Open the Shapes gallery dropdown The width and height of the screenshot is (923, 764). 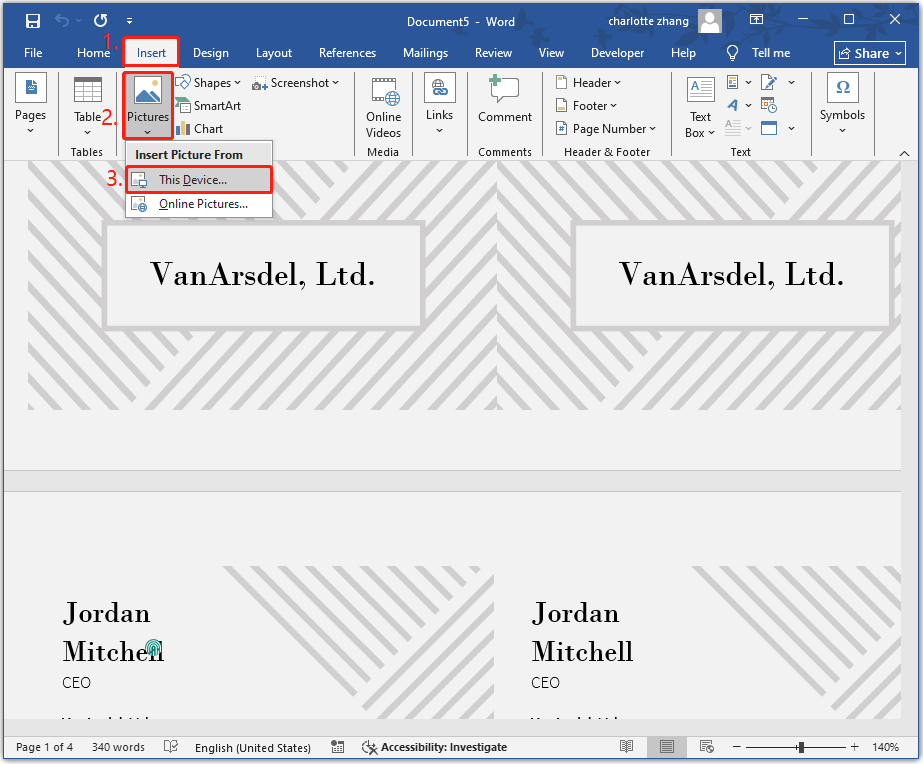(209, 83)
